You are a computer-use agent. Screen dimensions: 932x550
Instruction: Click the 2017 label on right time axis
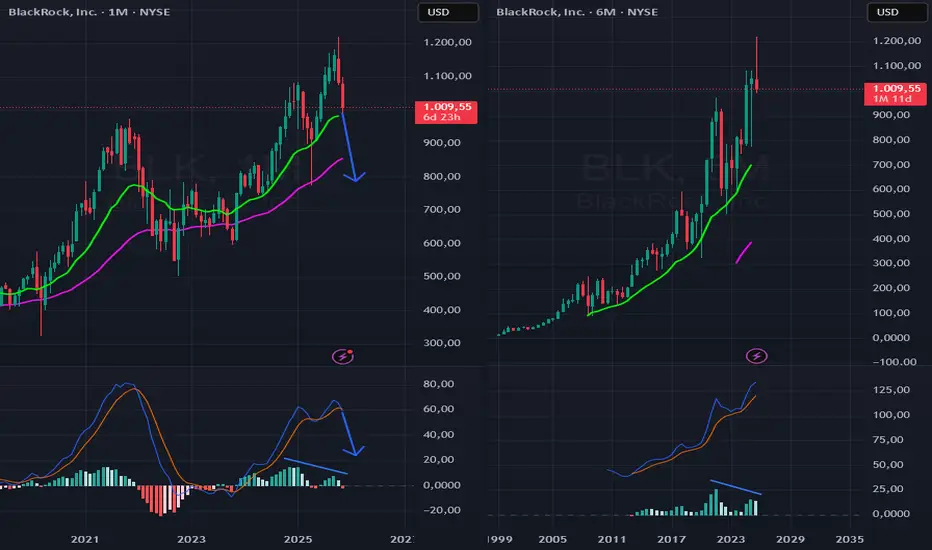pyautogui.click(x=672, y=539)
